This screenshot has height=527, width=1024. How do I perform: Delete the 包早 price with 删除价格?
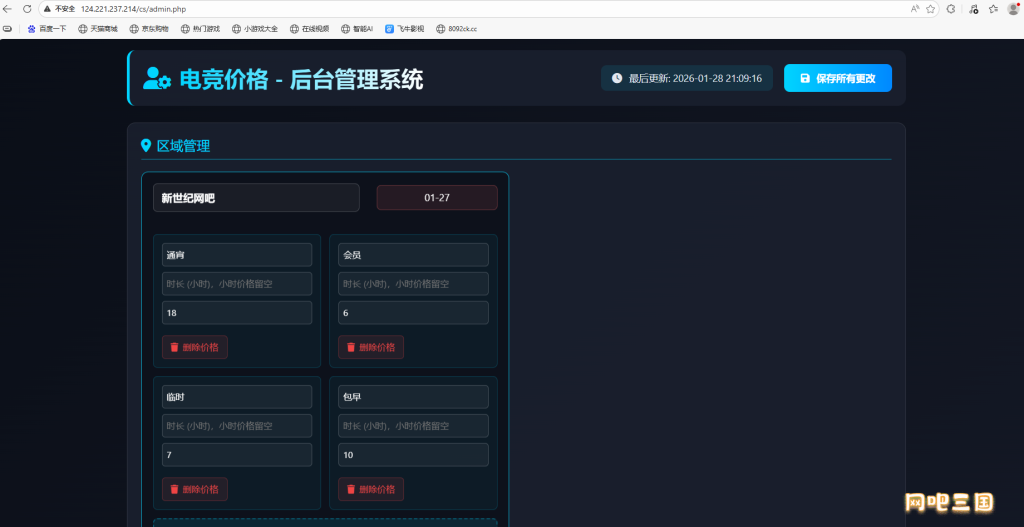(x=371, y=489)
